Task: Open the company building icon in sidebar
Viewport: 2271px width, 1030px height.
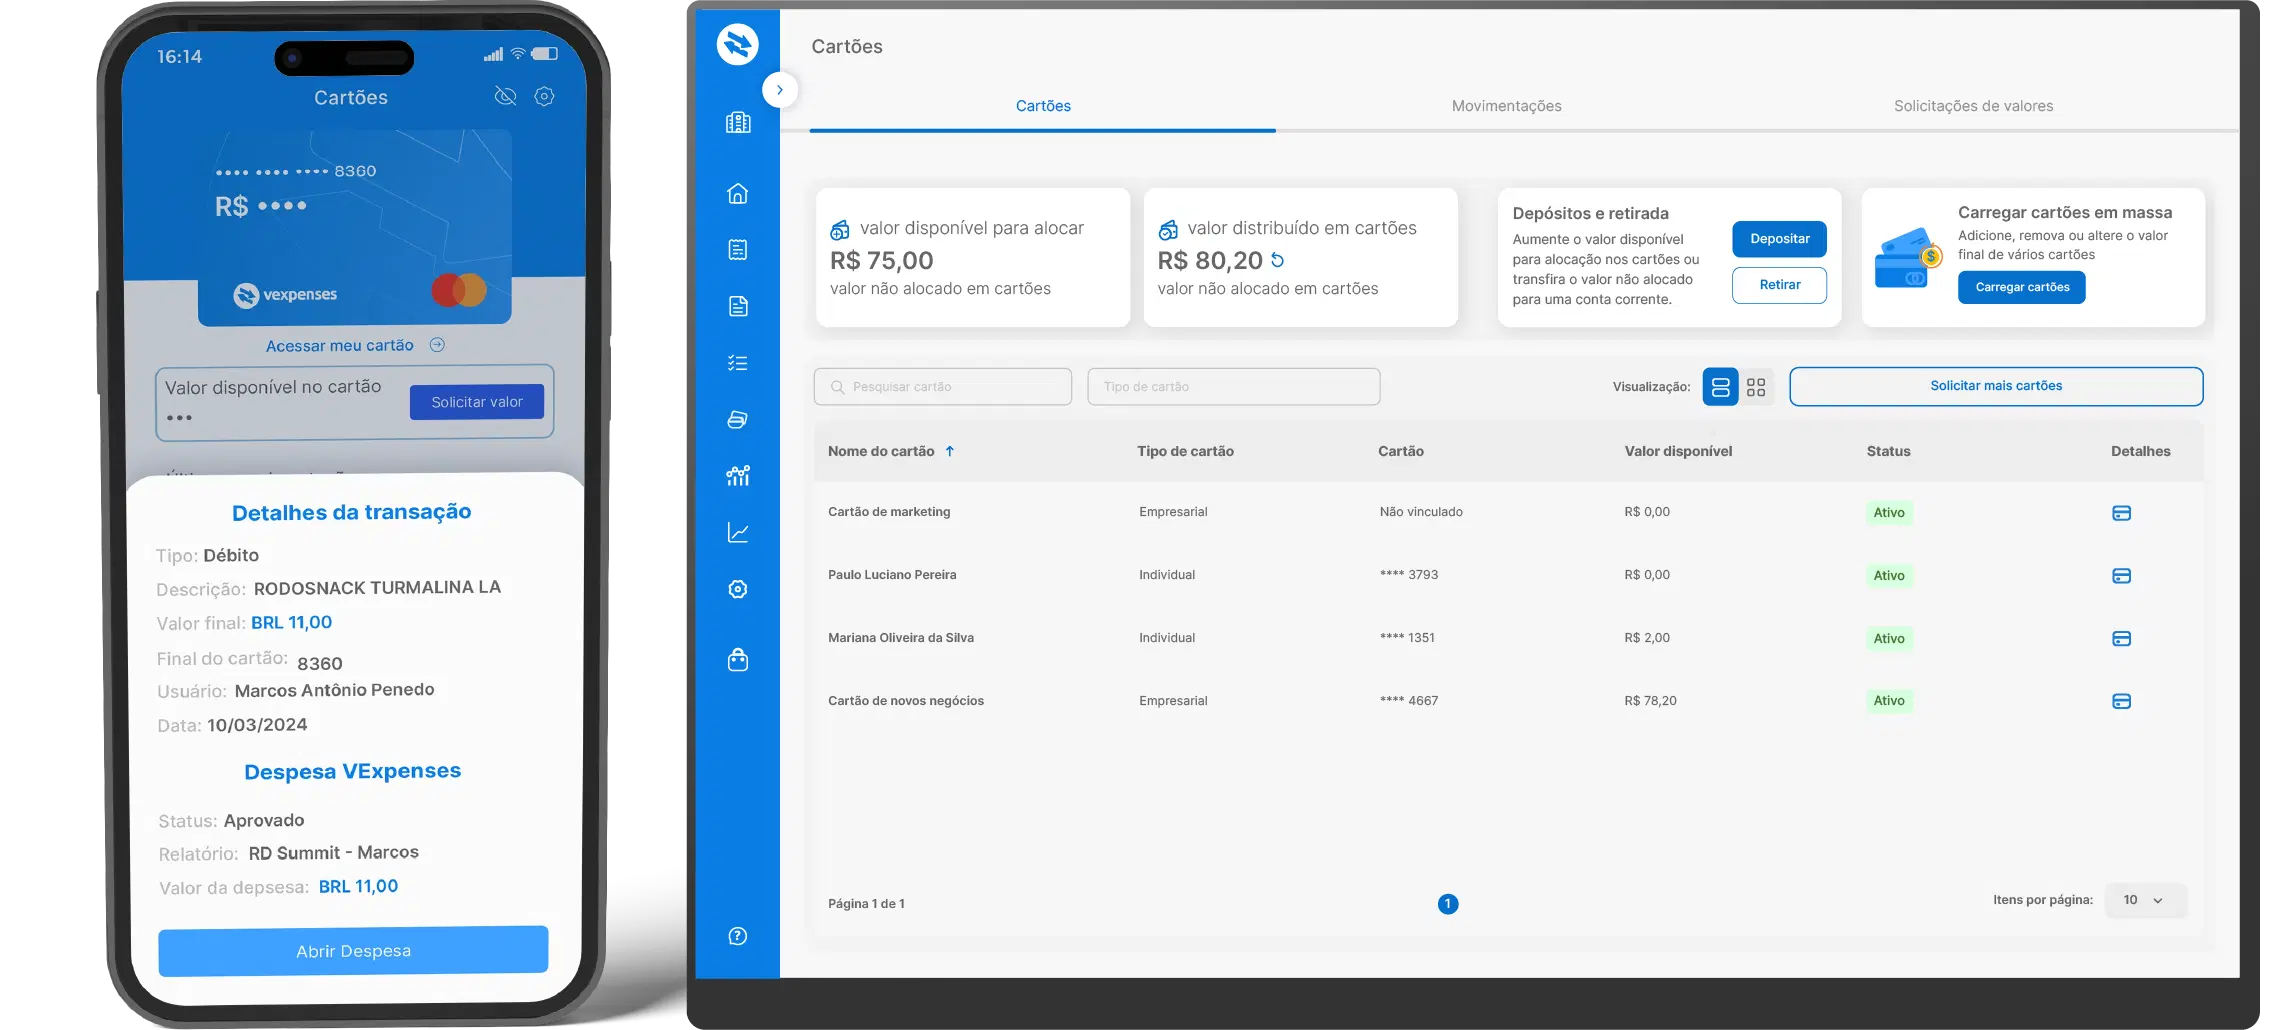Action: [x=737, y=123]
